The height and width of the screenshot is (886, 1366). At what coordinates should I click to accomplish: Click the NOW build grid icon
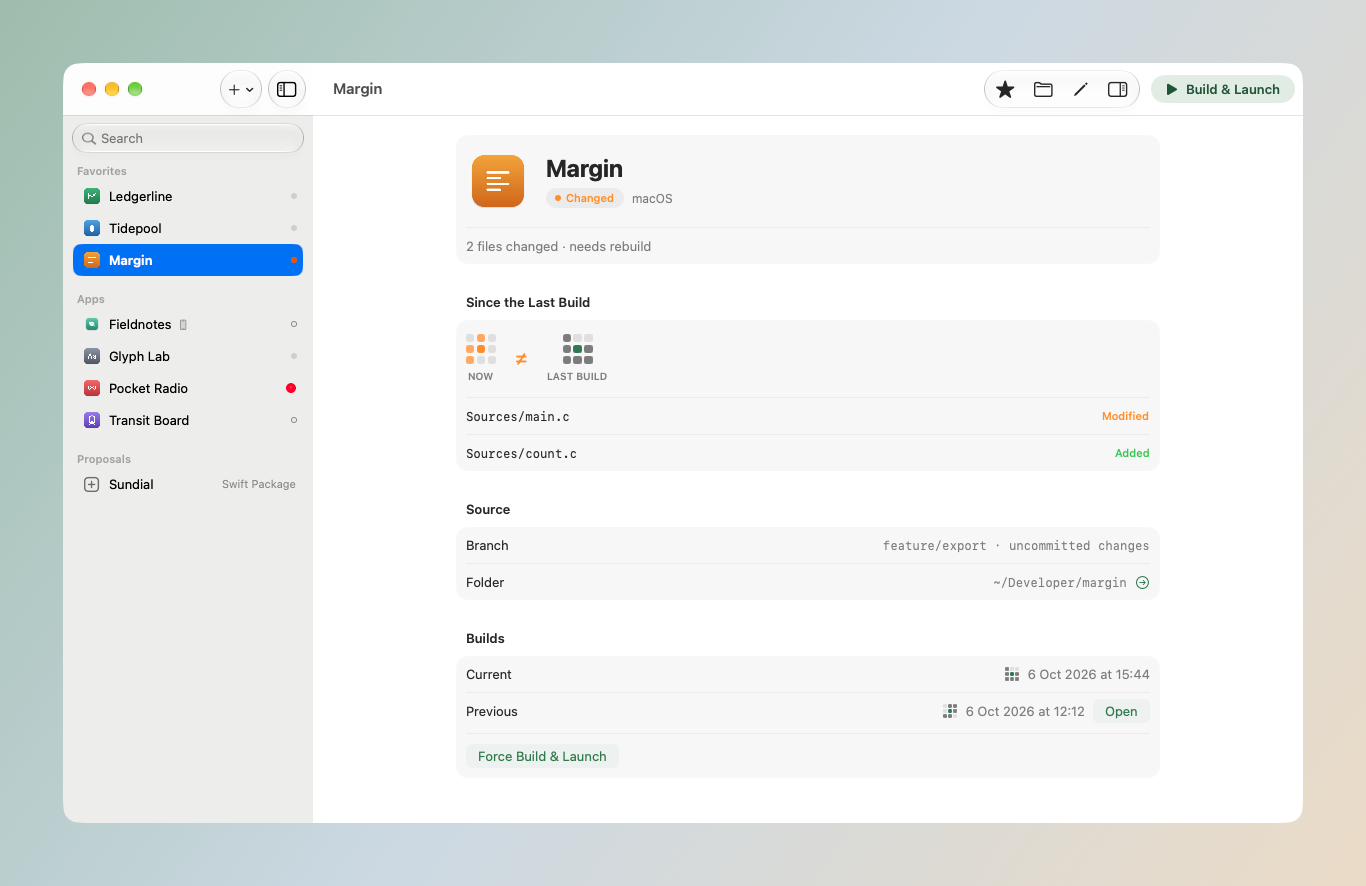(x=481, y=349)
